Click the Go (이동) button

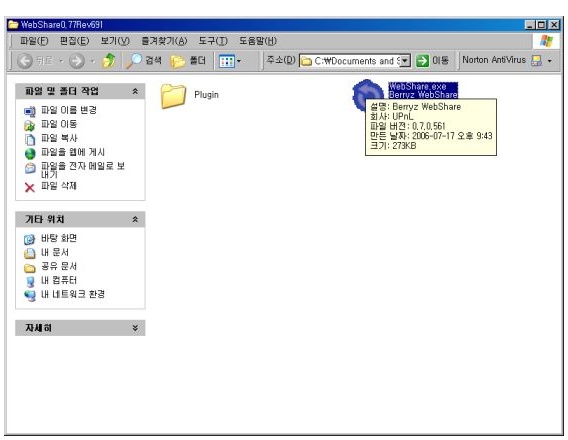coord(432,60)
